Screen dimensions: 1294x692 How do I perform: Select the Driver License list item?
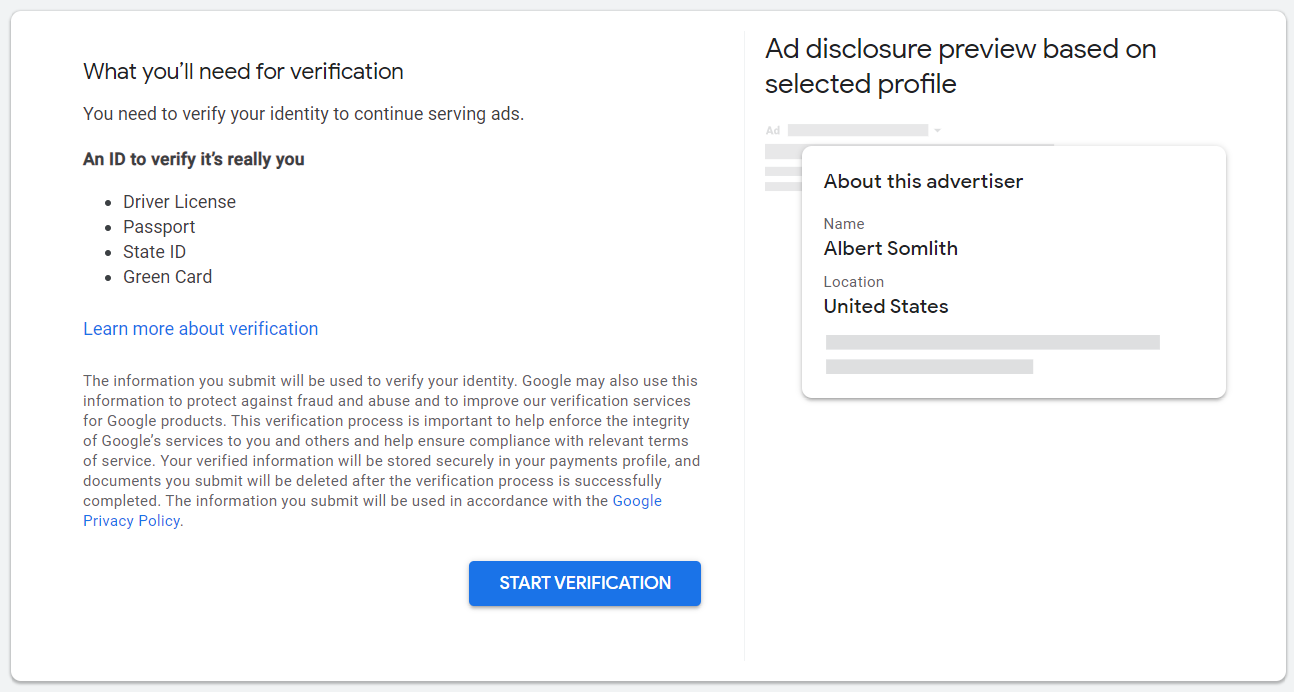coord(179,202)
